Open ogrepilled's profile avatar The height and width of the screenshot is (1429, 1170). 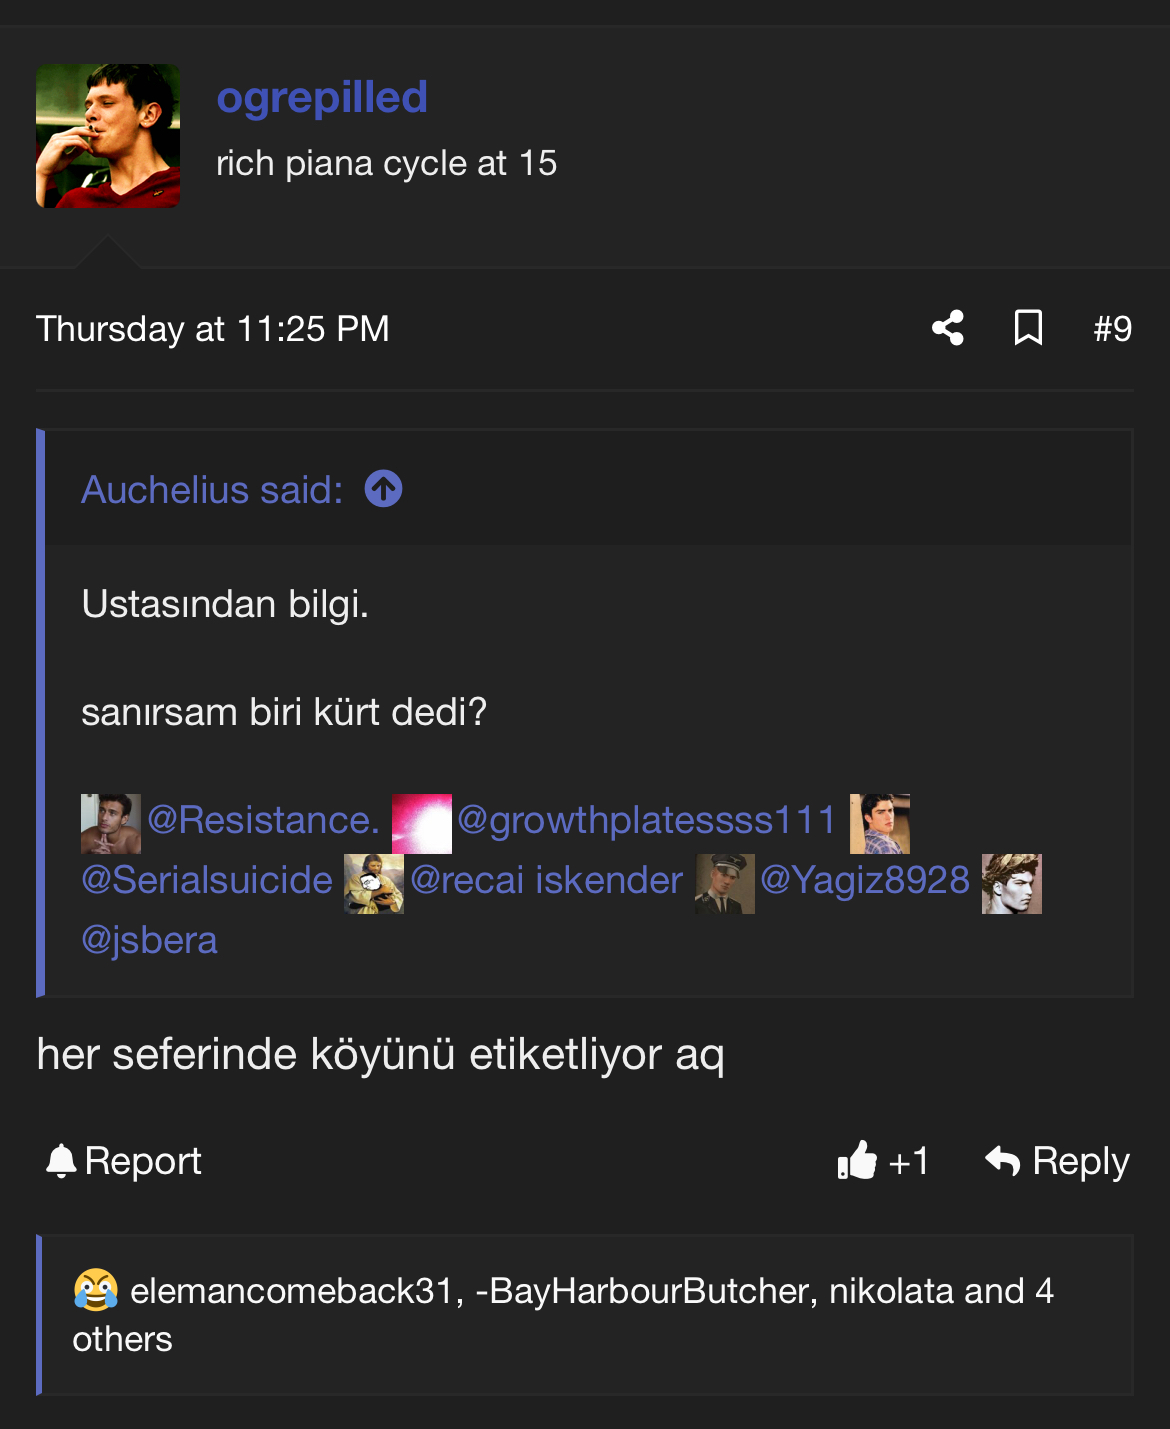click(x=108, y=136)
